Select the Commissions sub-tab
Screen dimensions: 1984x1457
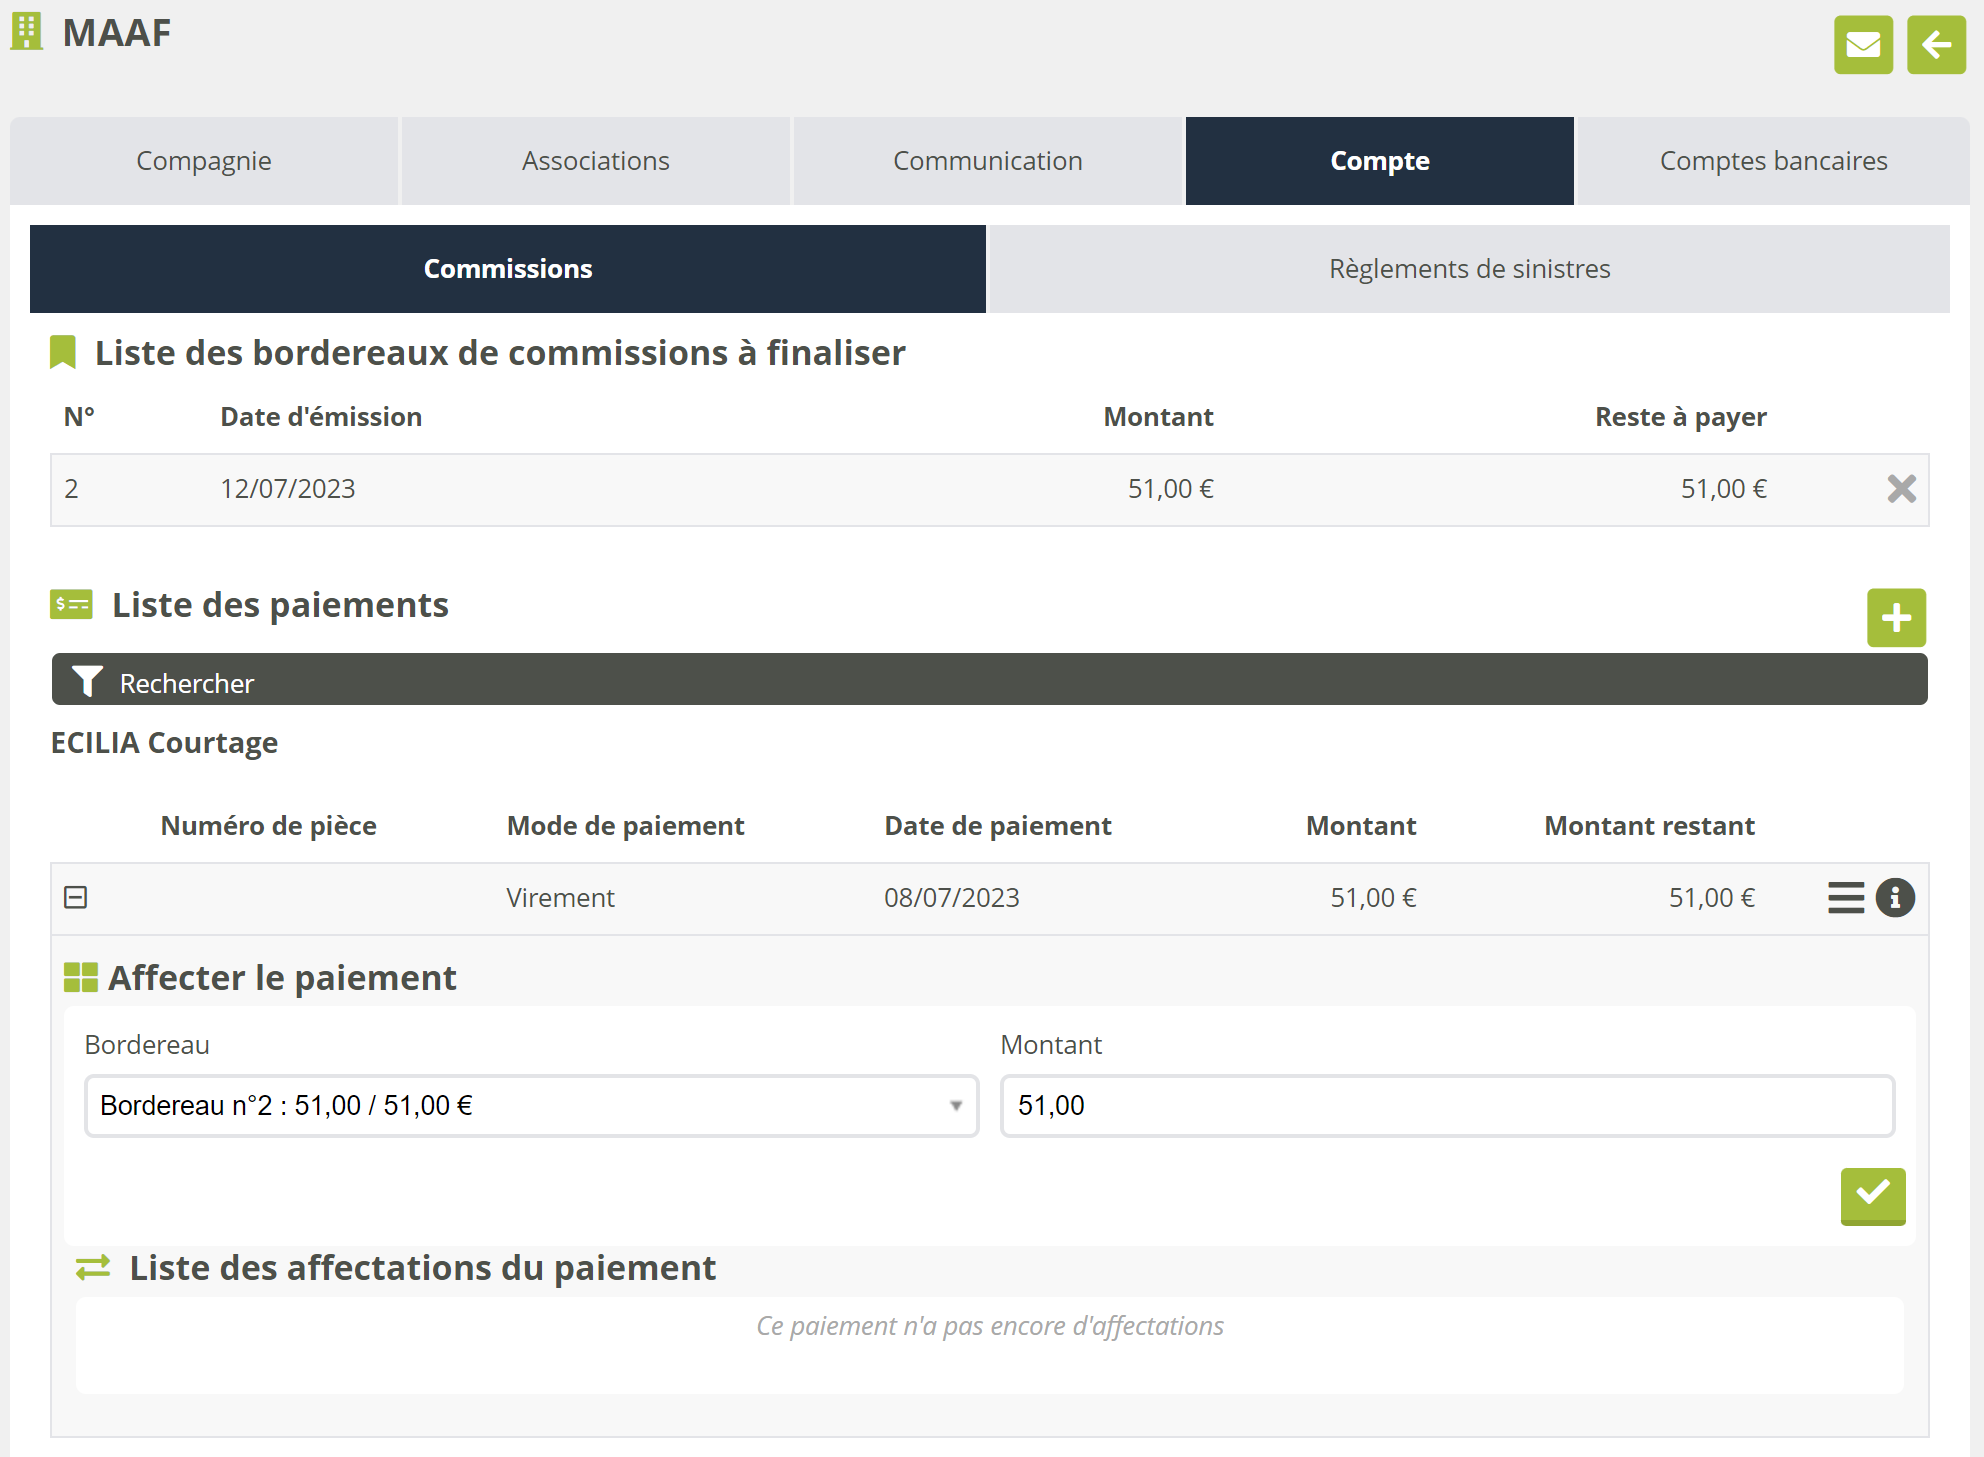508,269
